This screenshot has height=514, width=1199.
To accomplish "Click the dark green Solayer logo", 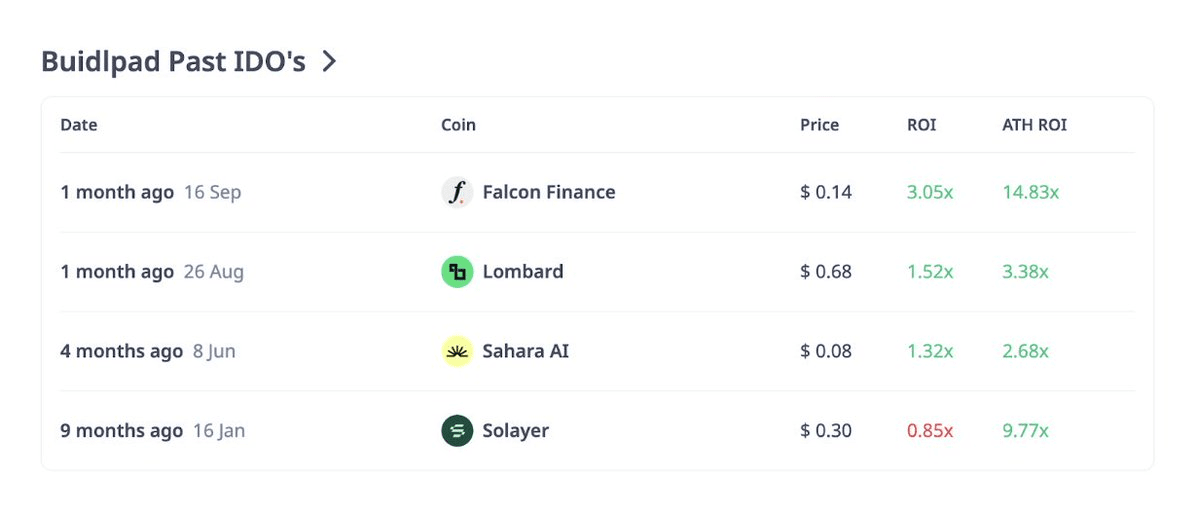I will pos(457,431).
